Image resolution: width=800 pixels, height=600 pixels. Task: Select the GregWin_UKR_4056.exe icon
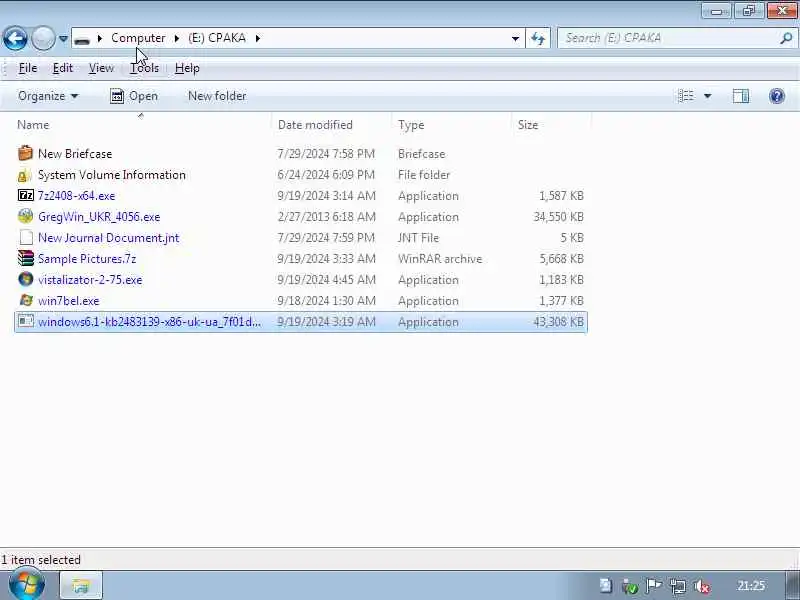click(26, 216)
